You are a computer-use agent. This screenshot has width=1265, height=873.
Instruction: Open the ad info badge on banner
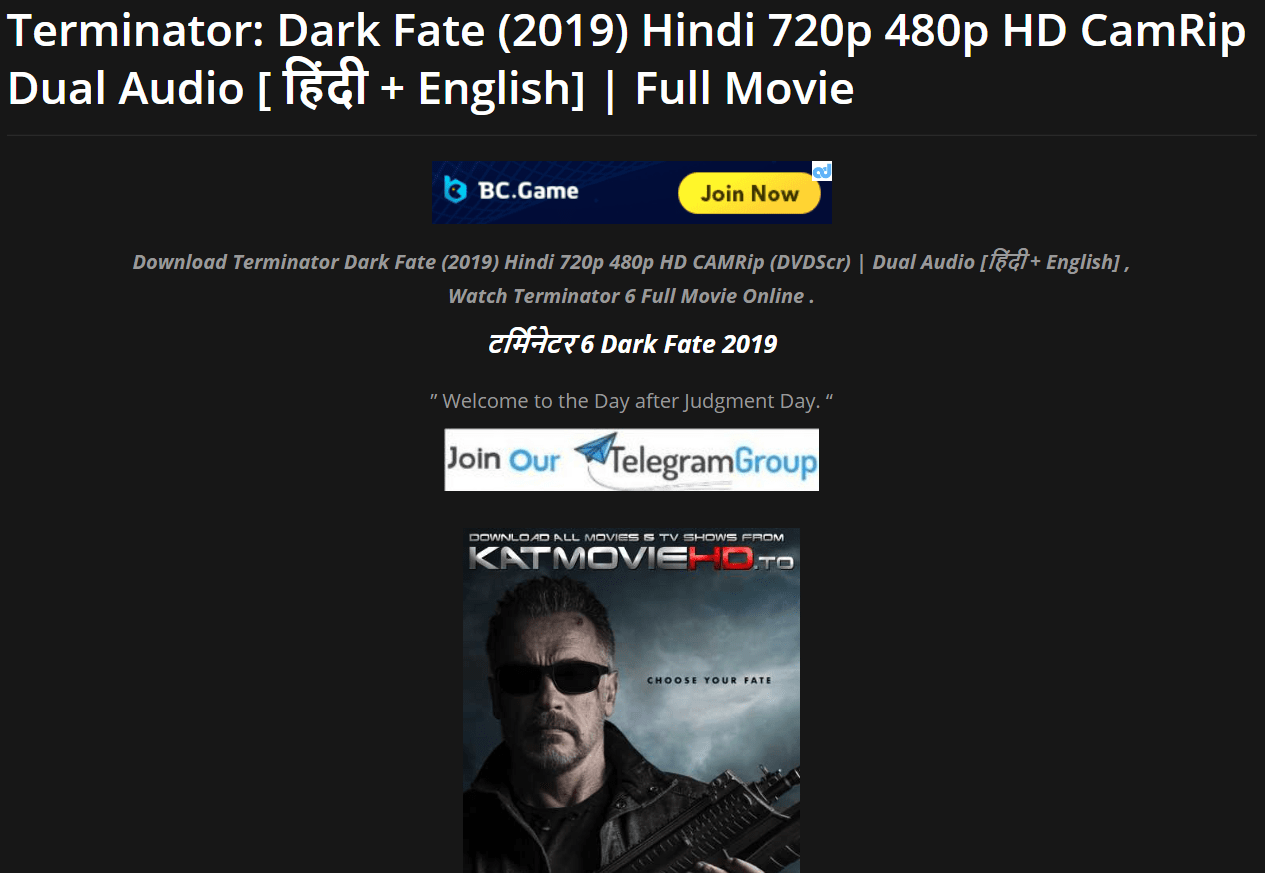click(821, 172)
